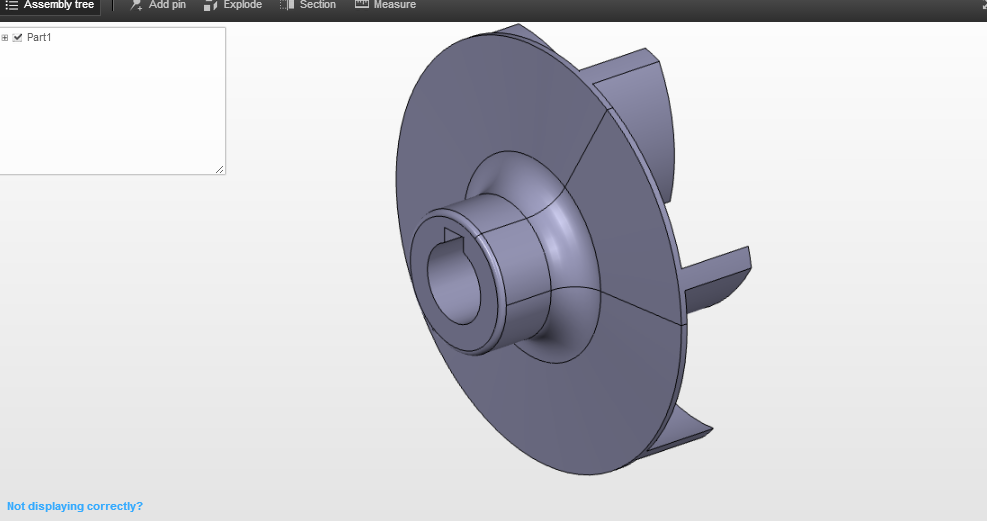Select the Section tool
The width and height of the screenshot is (987, 521).
[308, 5]
